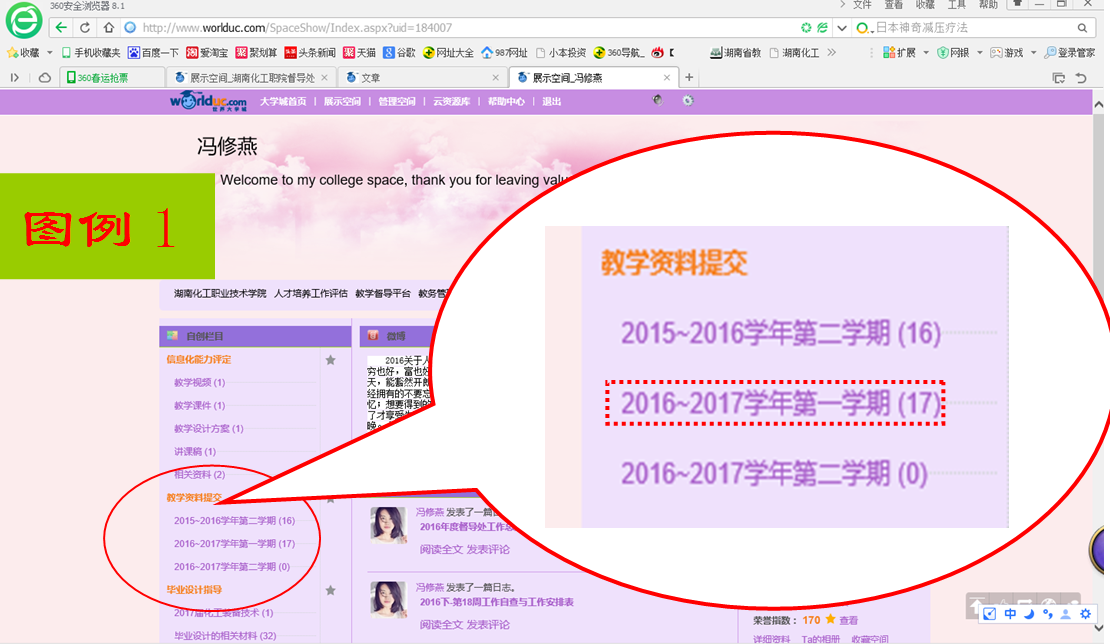Click the green ring icon in address bar
Viewport: 1110px width, 644px height.
point(806,28)
